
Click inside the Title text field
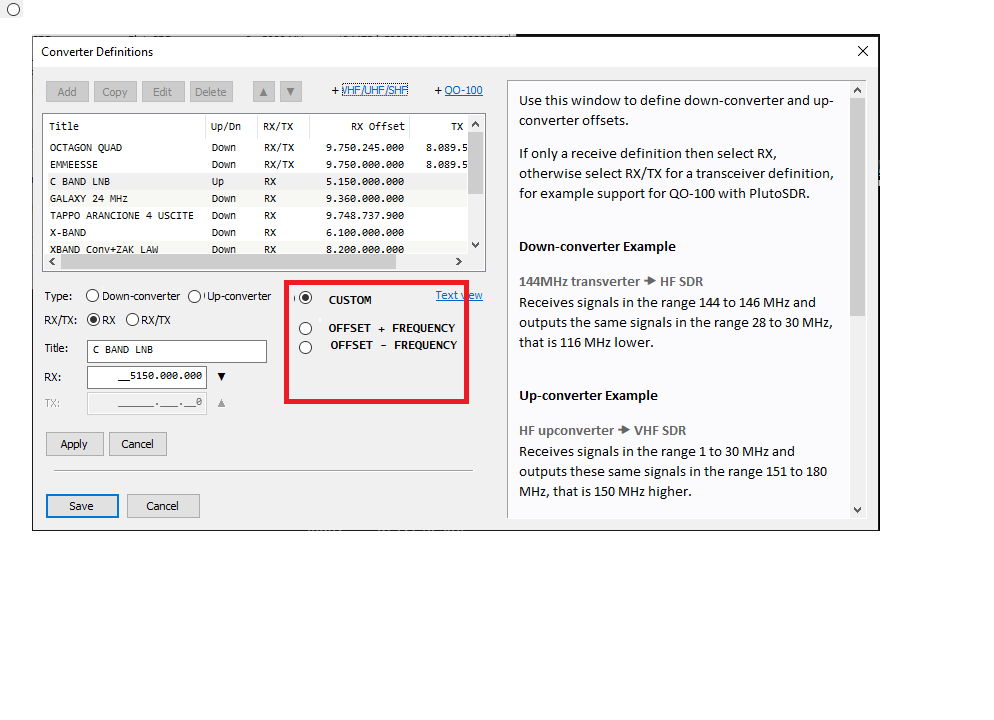coord(177,350)
